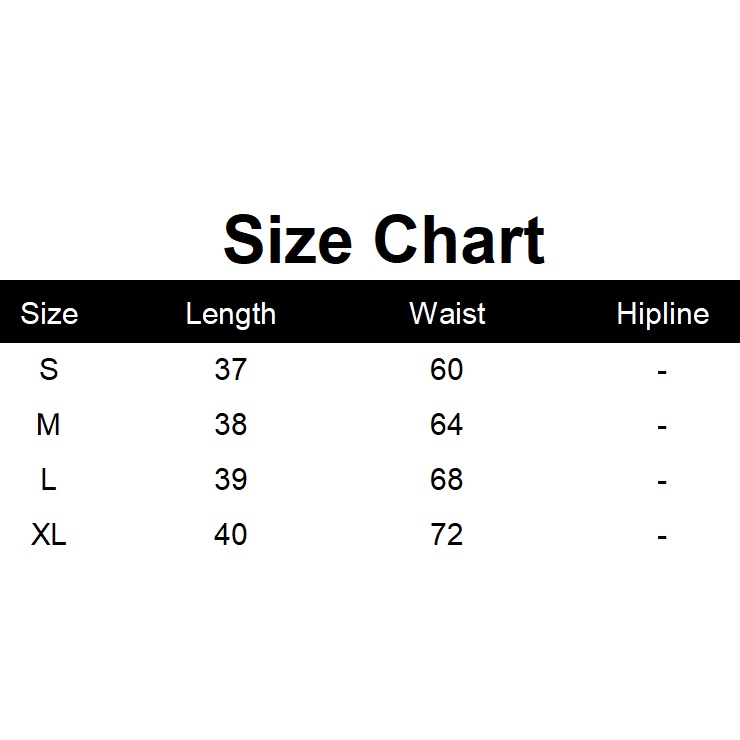740x740 pixels.
Task: Select the Size column header
Action: tap(49, 314)
